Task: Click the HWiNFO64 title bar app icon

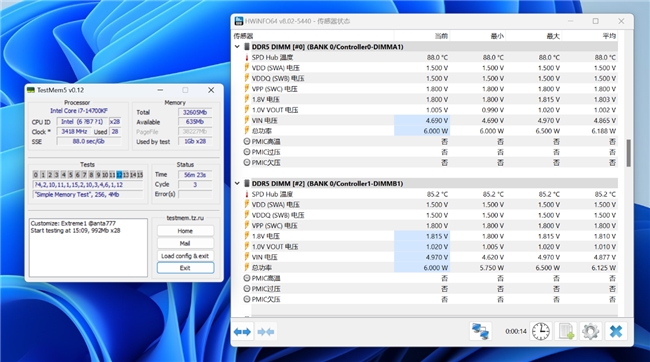Action: [x=239, y=21]
